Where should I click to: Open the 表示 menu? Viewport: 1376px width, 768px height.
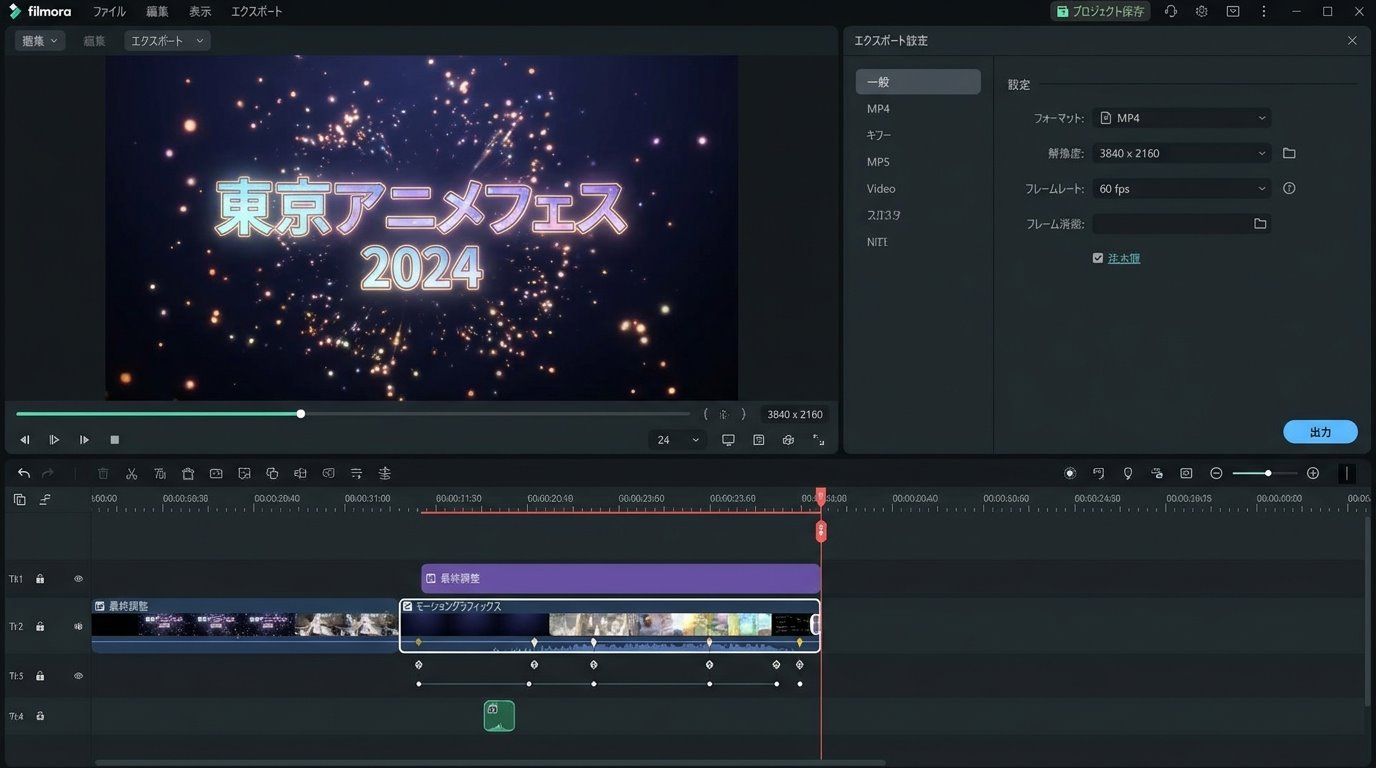point(200,11)
